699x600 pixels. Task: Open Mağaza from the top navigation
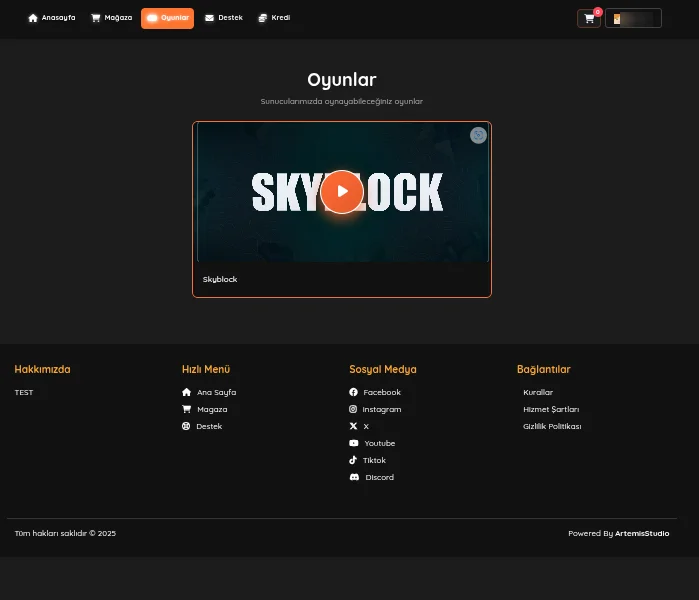(x=111, y=18)
